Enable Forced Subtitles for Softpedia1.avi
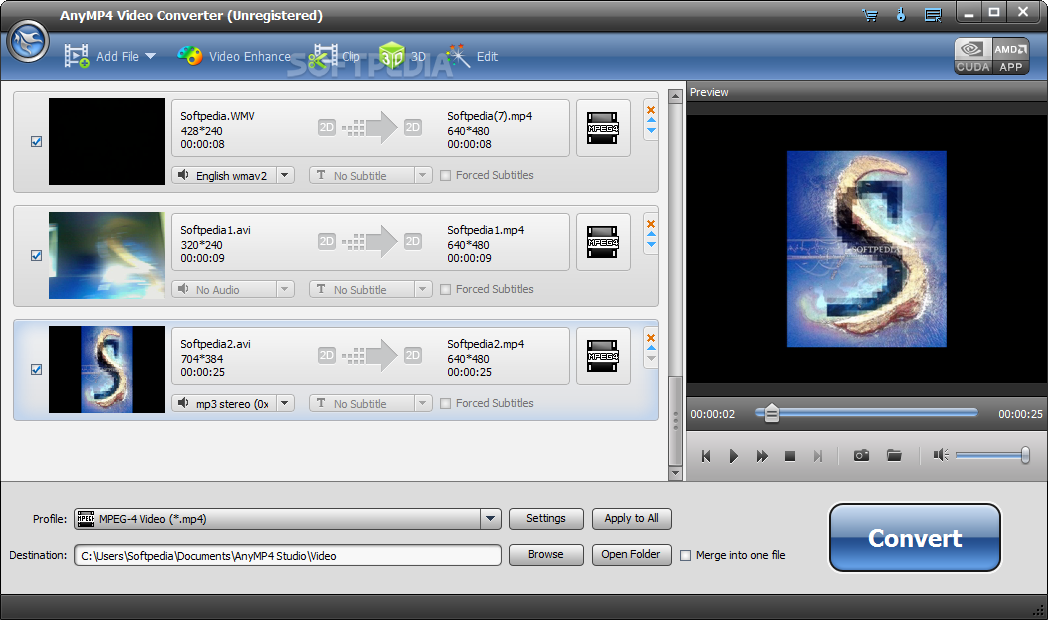This screenshot has height=620, width=1048. point(446,289)
